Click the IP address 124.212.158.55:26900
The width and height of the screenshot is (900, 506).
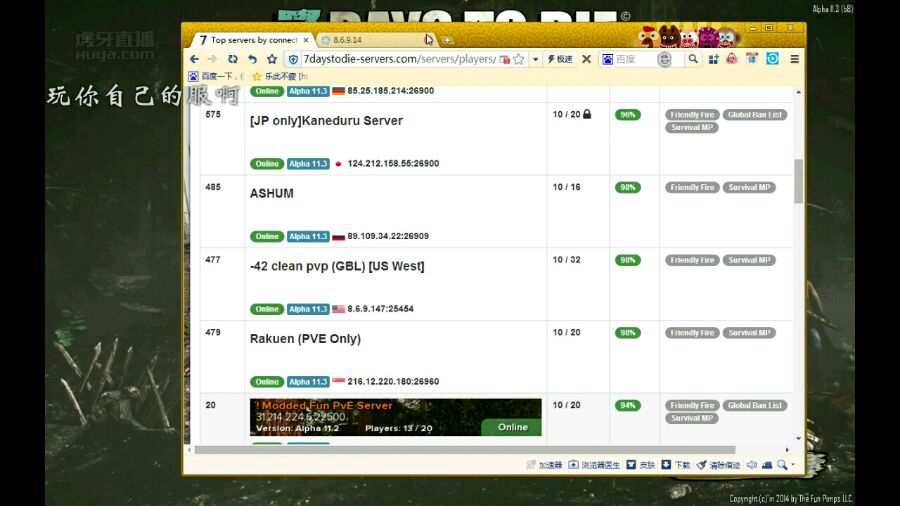click(x=393, y=164)
